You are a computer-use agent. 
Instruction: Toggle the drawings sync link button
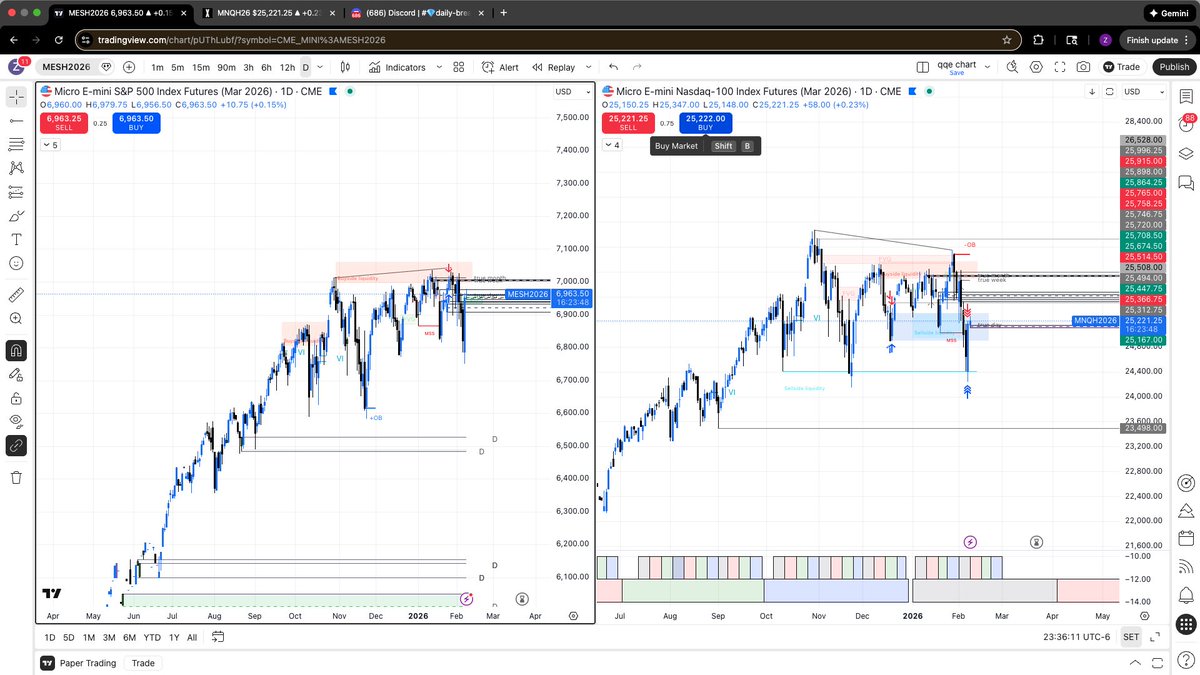(x=16, y=446)
